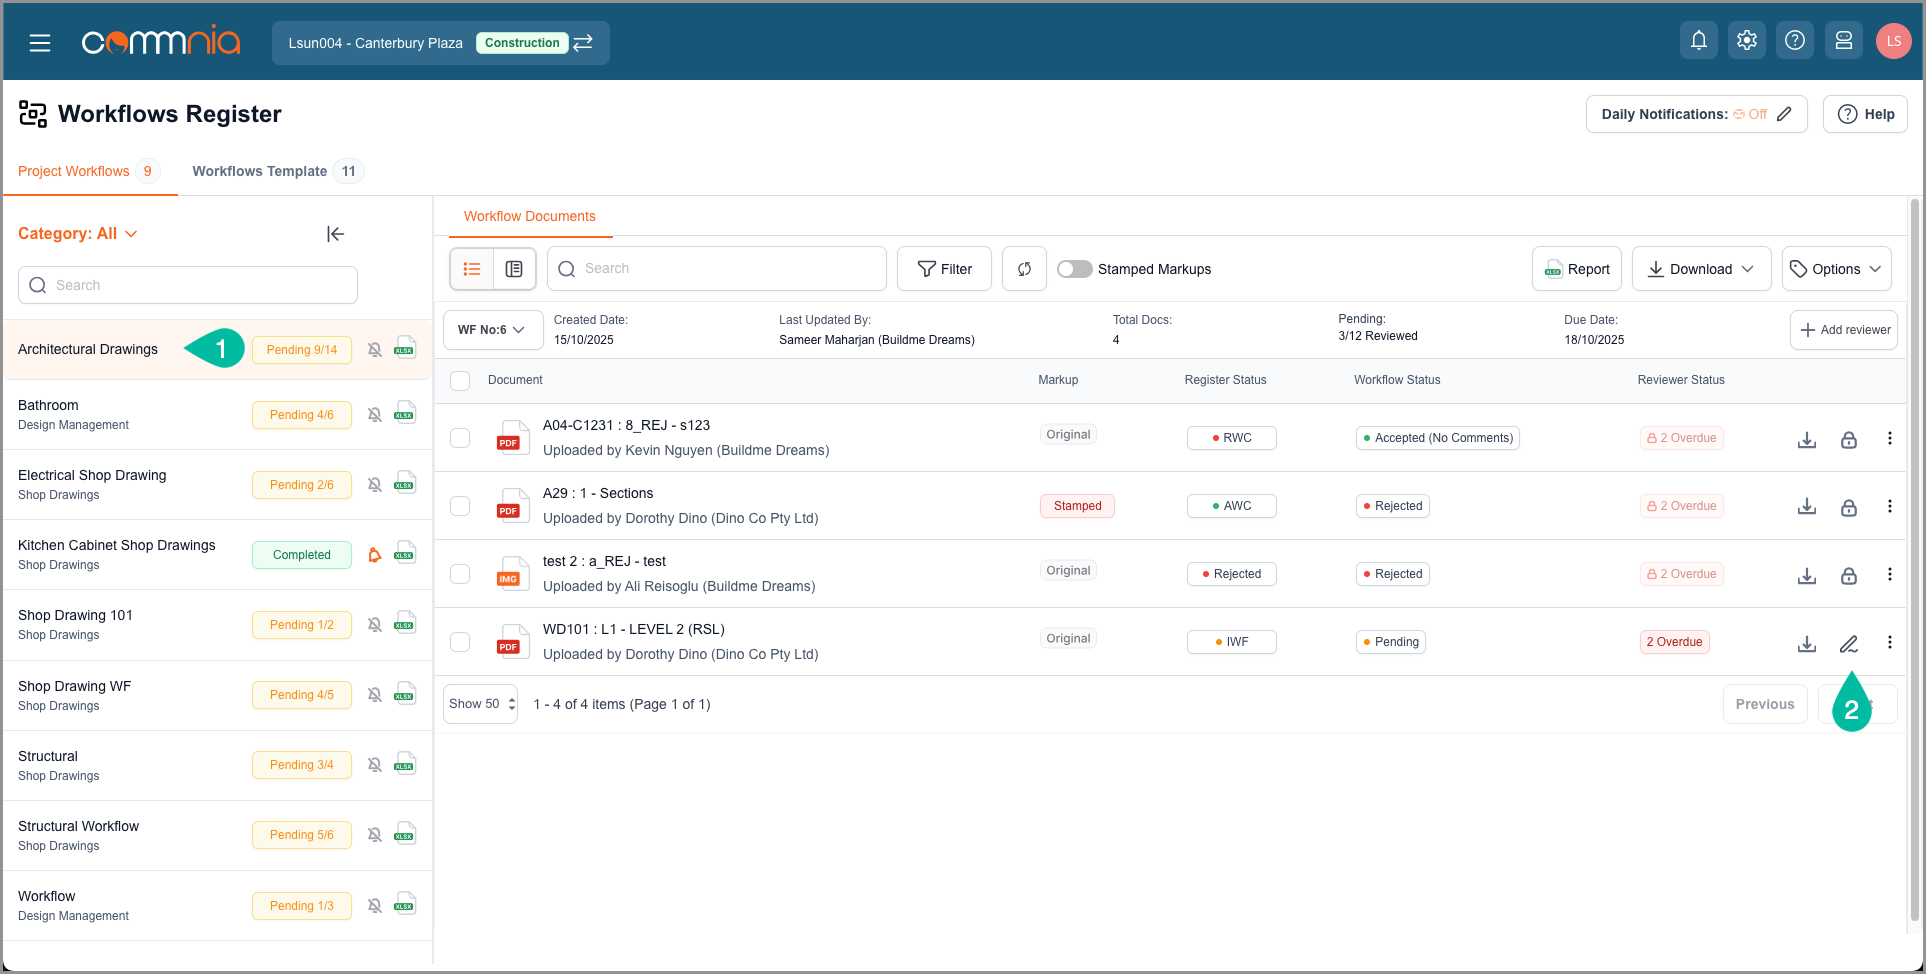The image size is (1926, 974).
Task: Click the Report button
Action: (x=1576, y=269)
